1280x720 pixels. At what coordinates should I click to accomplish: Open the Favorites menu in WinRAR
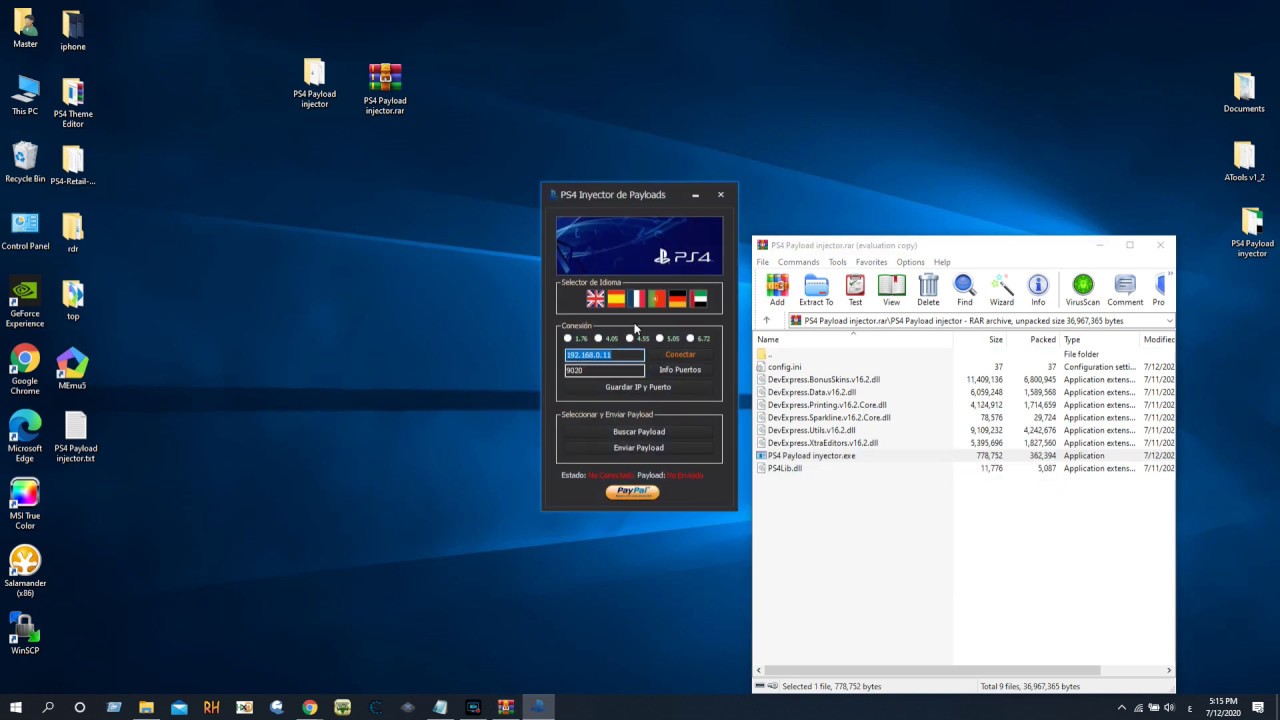tap(872, 262)
